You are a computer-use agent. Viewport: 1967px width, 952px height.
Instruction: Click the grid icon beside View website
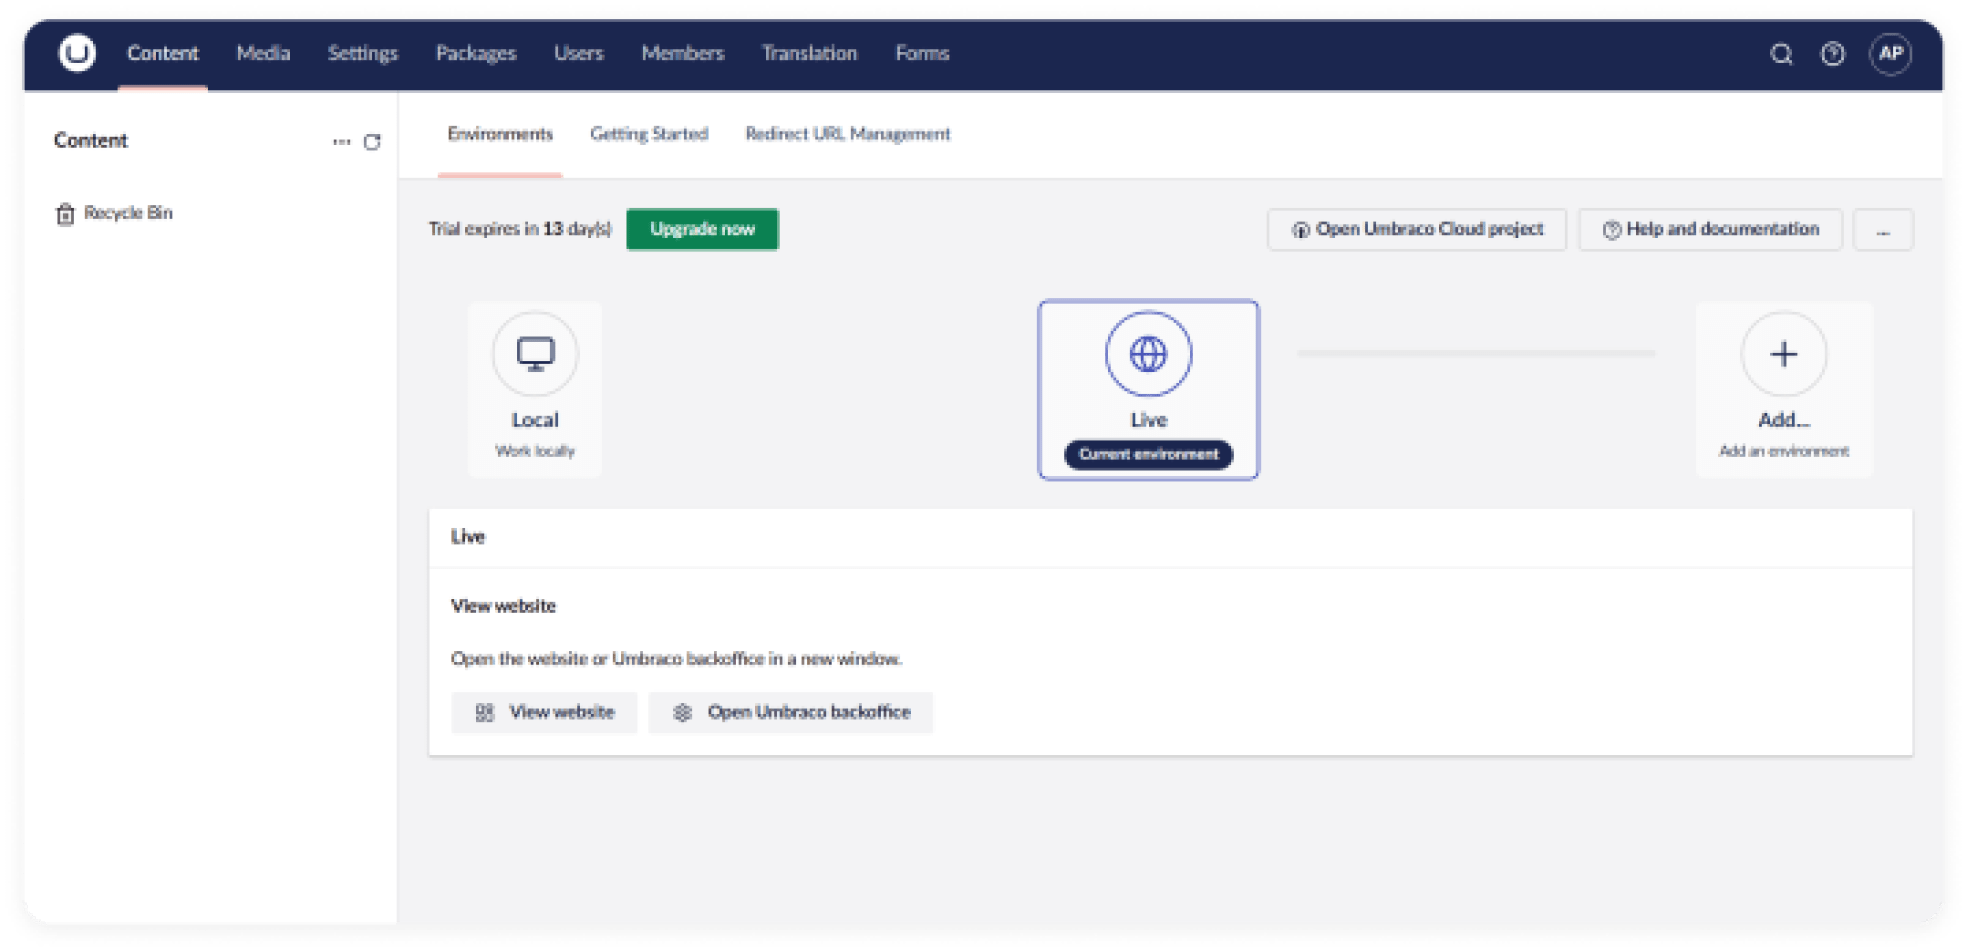(485, 712)
